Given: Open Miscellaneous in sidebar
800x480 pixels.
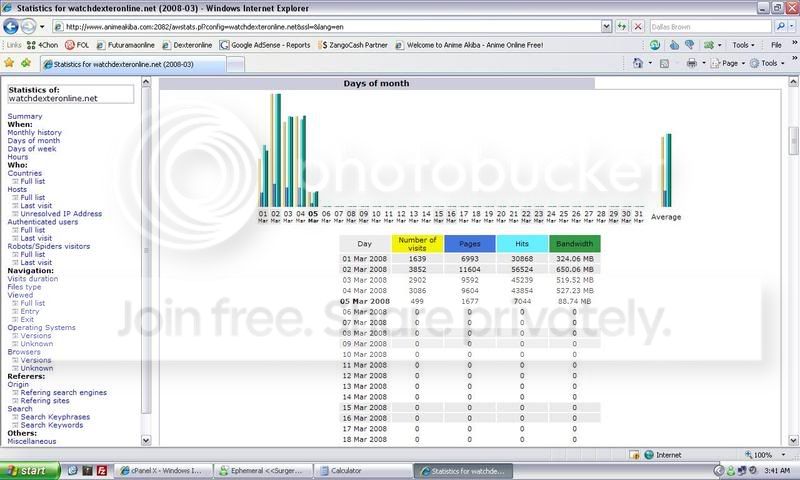Looking at the screenshot, I should click(x=32, y=441).
